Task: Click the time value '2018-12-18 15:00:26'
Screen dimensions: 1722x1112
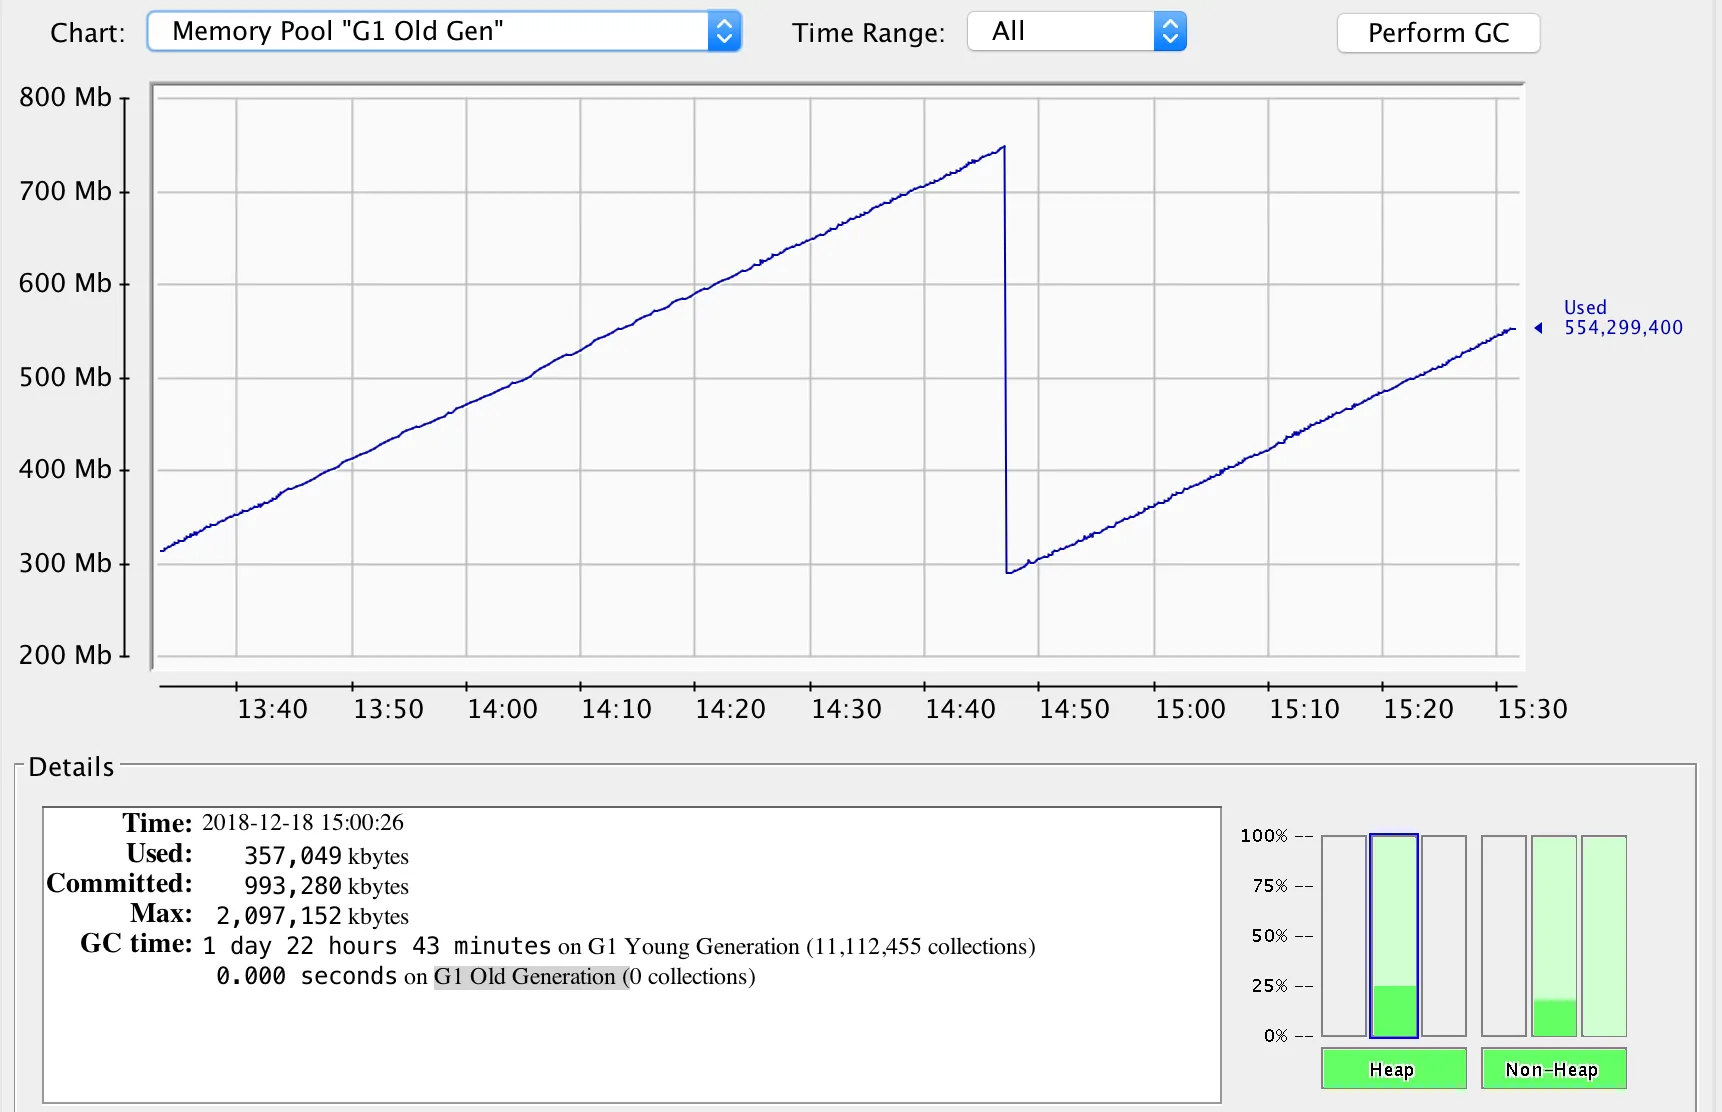Action: tap(303, 823)
